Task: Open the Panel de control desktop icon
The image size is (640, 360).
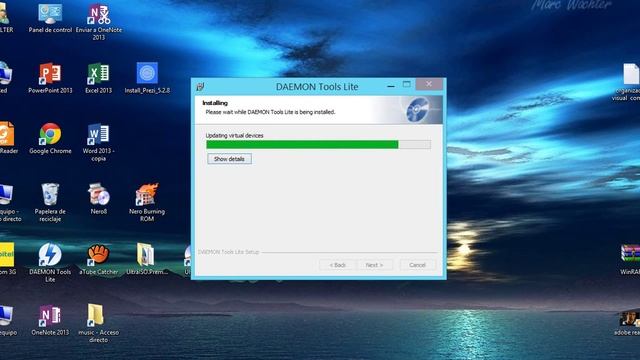Action: (50, 17)
